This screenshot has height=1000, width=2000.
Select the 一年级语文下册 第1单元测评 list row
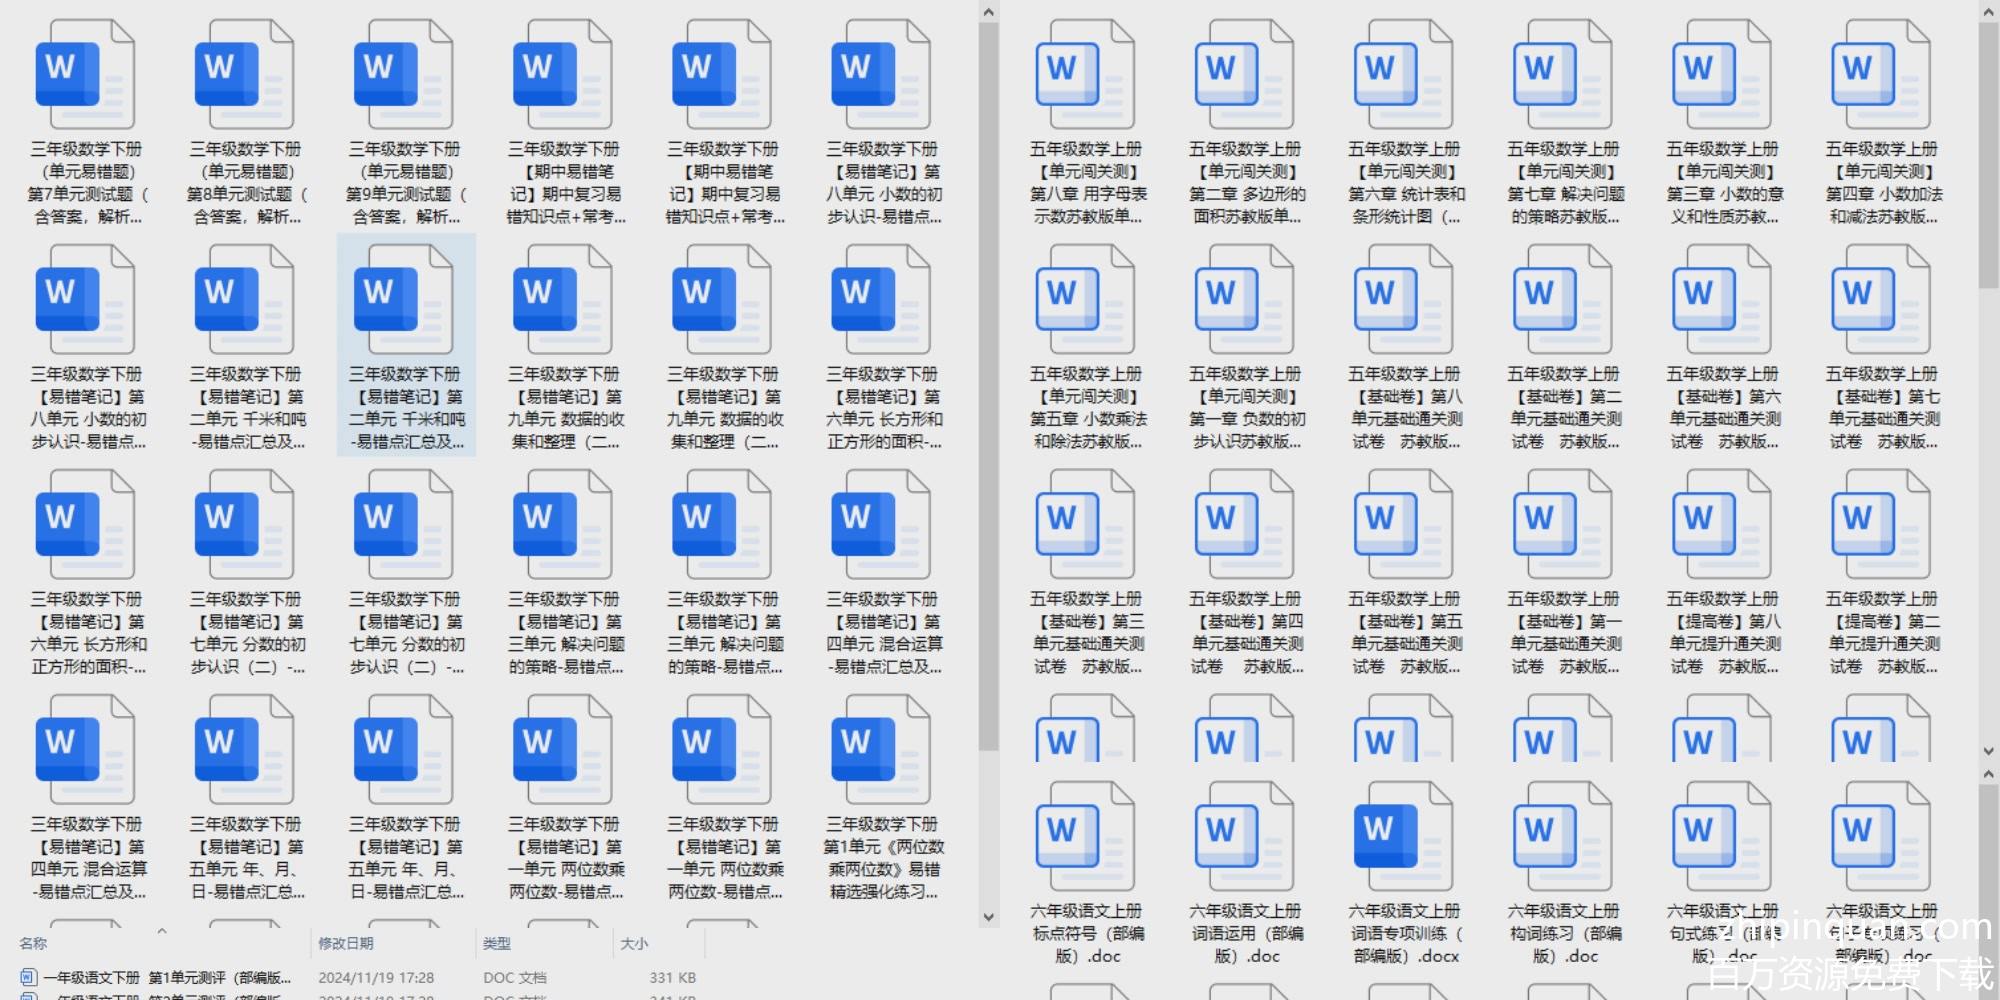(360, 978)
